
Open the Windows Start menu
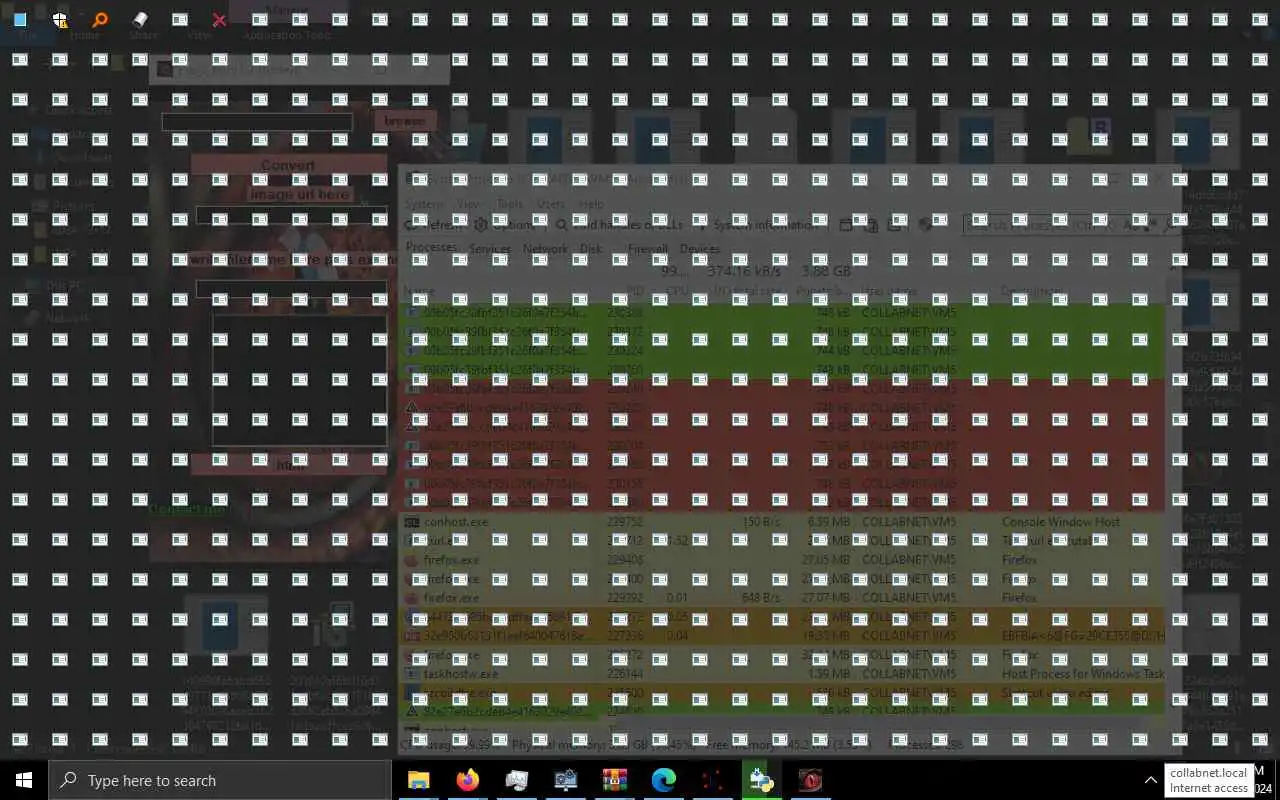tap(24, 780)
